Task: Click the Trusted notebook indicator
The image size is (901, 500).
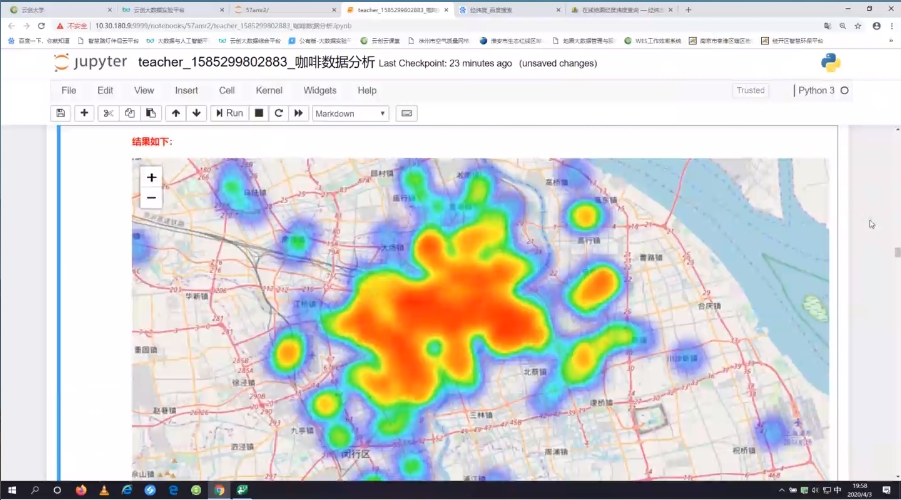Action: tap(750, 90)
